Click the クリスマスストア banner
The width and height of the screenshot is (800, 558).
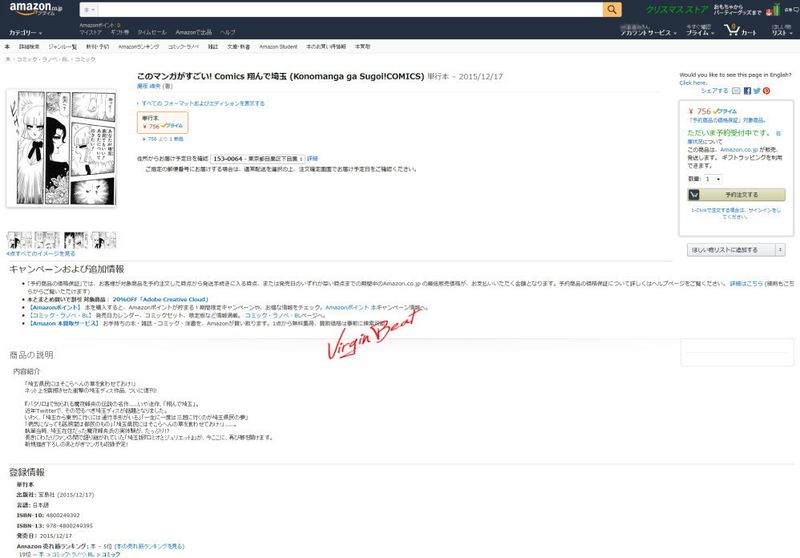tap(677, 10)
